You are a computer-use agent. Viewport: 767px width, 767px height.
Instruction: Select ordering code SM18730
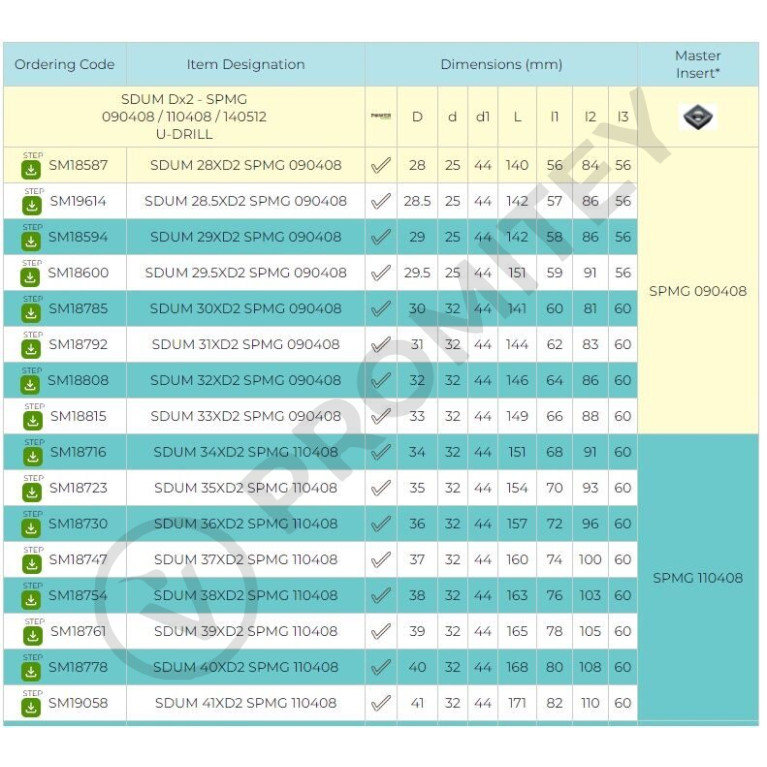pos(78,524)
